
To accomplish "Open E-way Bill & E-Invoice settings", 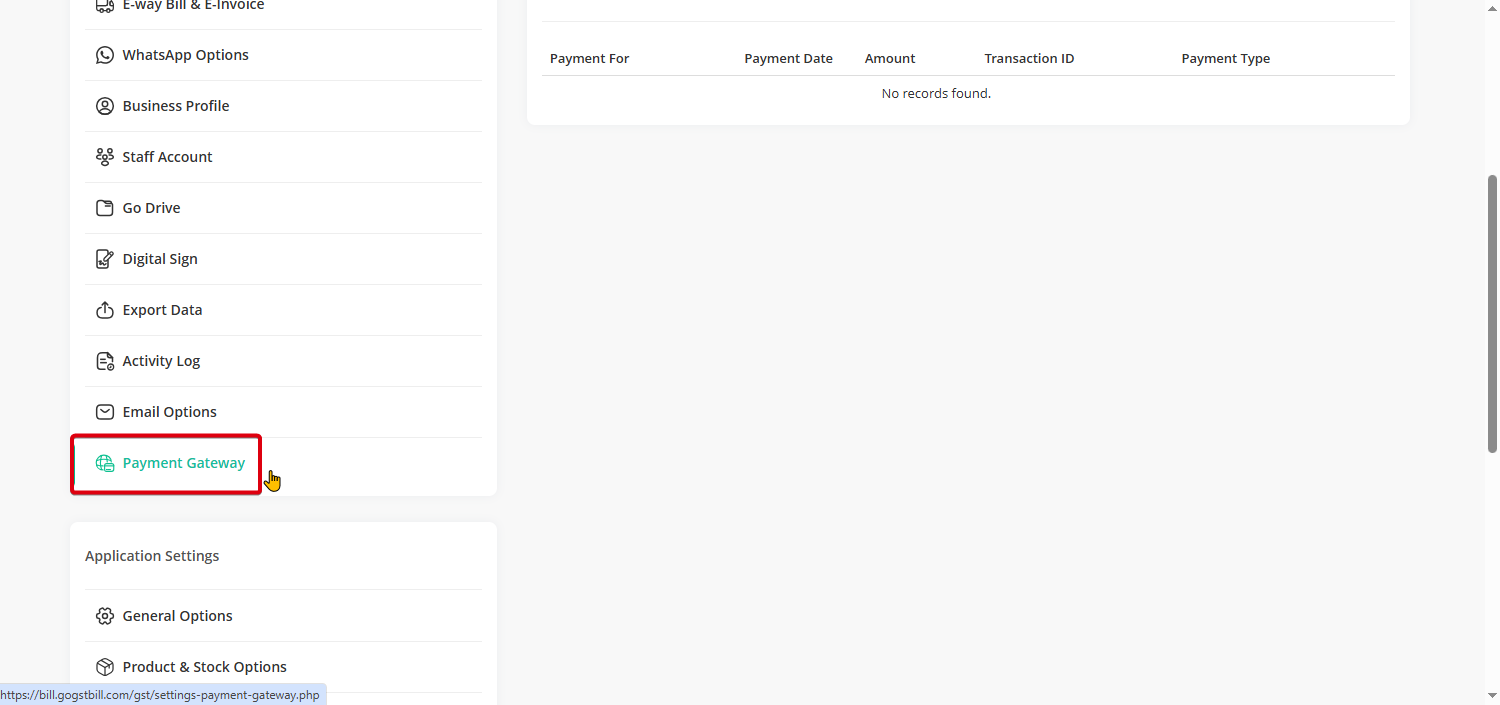I will point(193,6).
